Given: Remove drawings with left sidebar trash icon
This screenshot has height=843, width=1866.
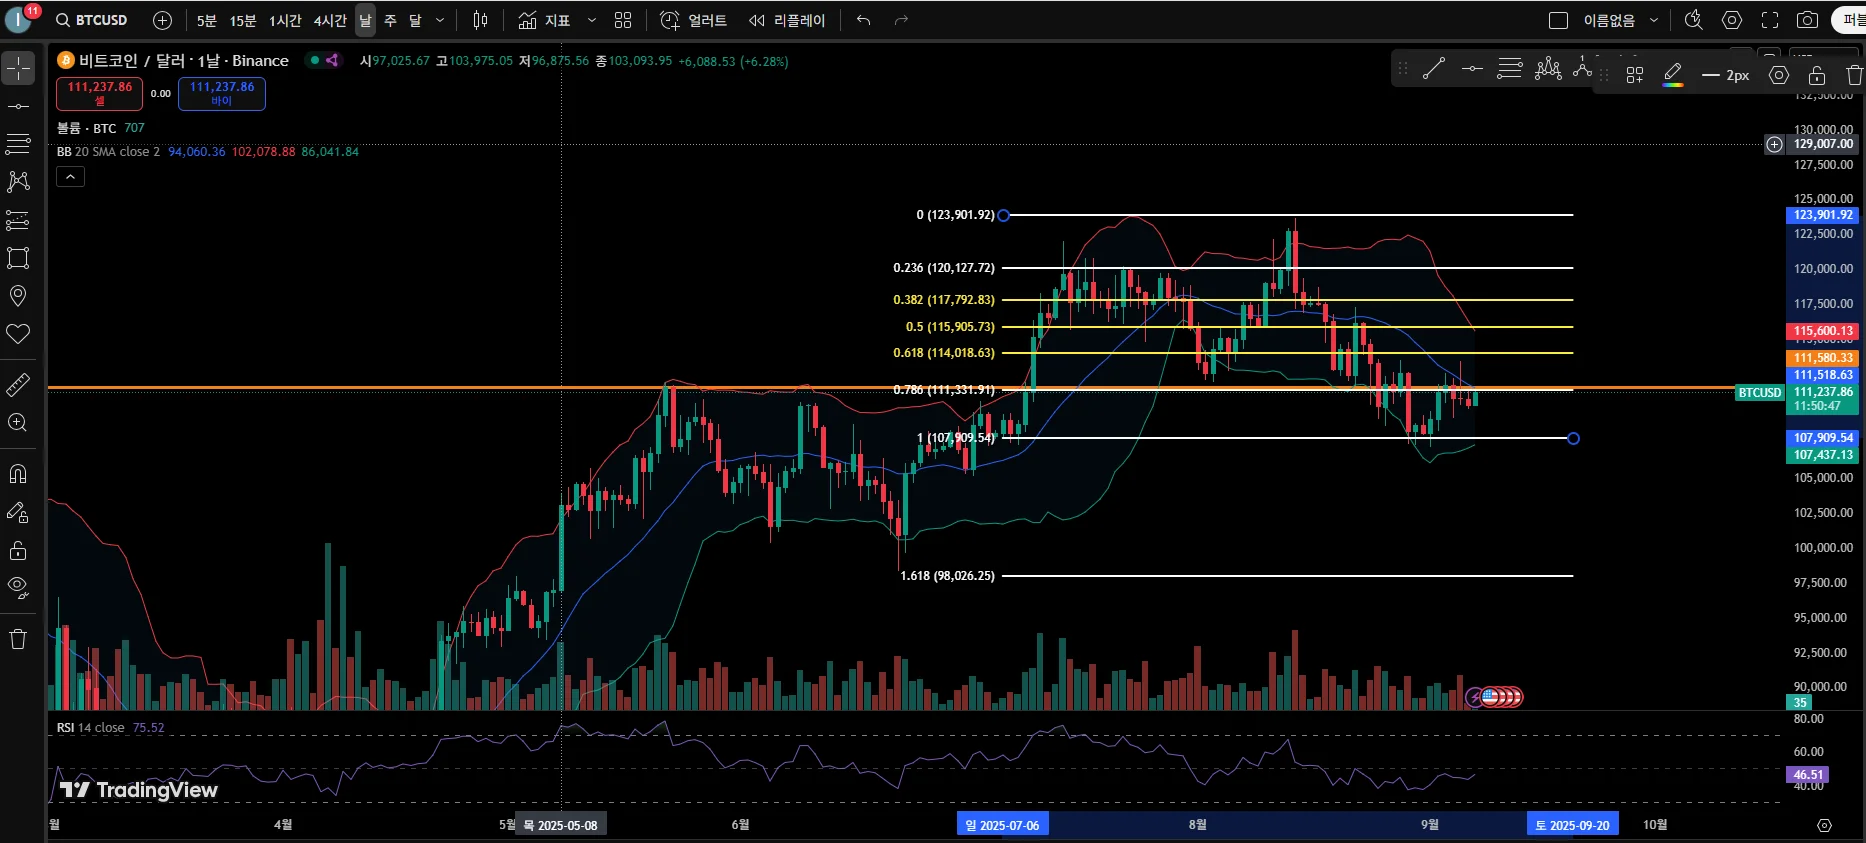Looking at the screenshot, I should click(18, 639).
